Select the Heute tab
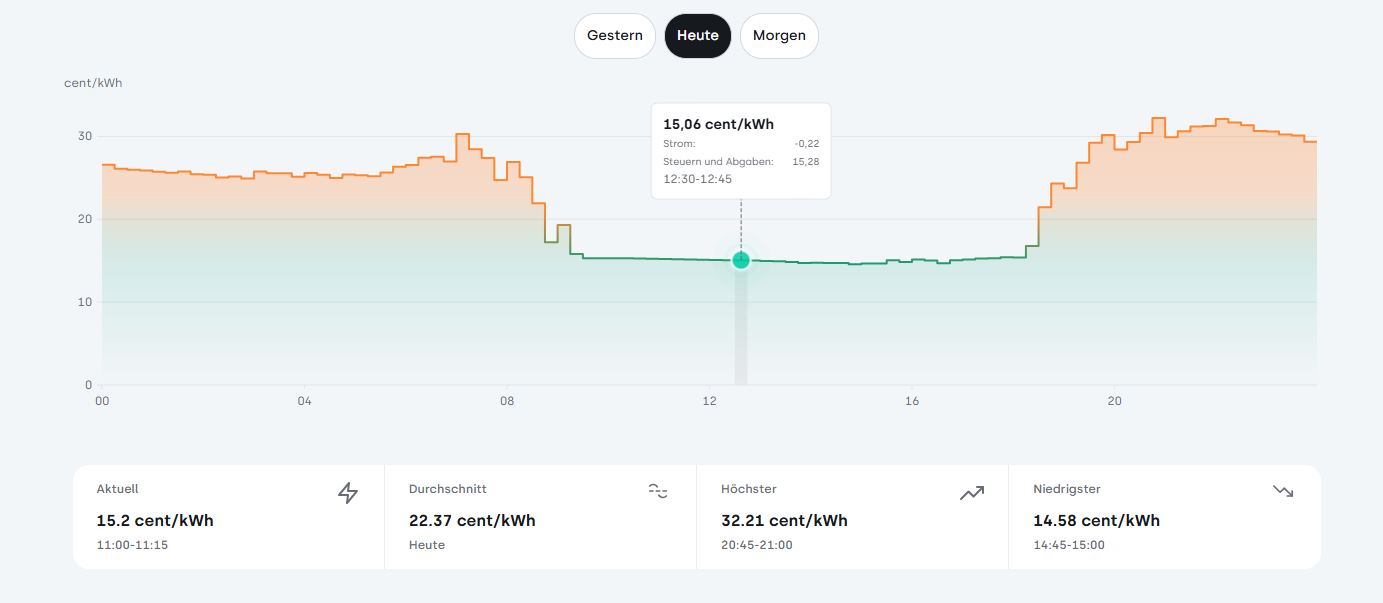 tap(698, 36)
